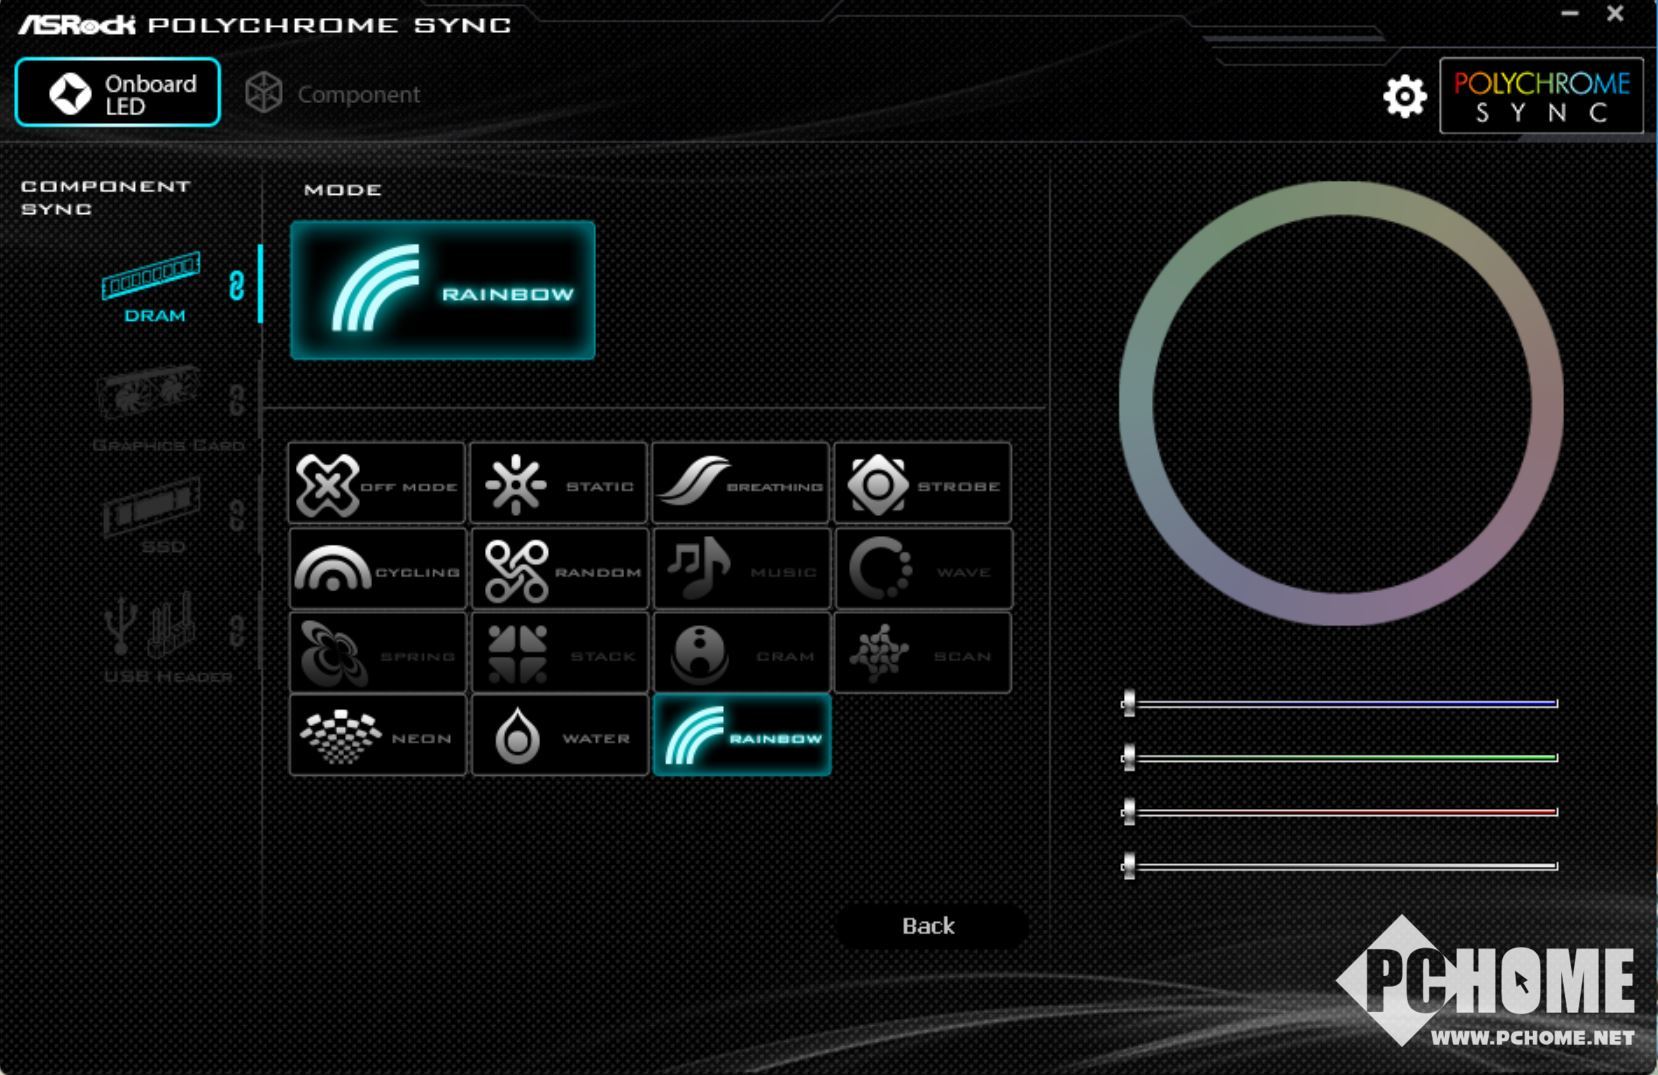This screenshot has height=1075, width=1658.
Task: Select the Random lighting mode
Action: coord(558,570)
